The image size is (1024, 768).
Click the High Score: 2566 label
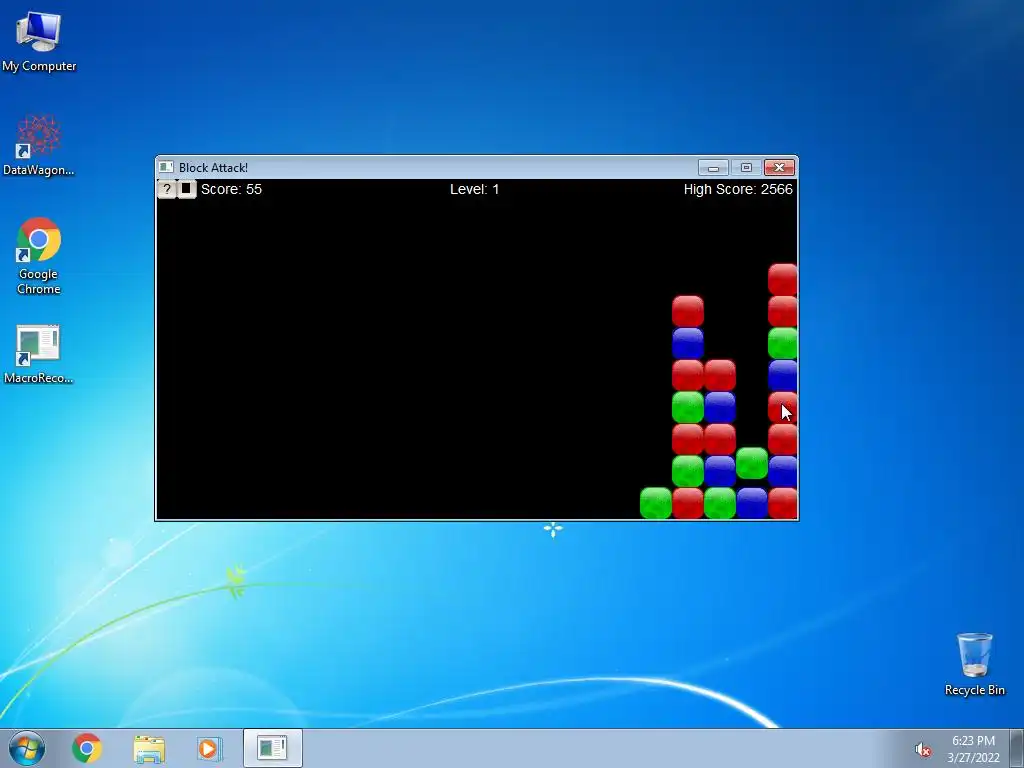pyautogui.click(x=738, y=189)
